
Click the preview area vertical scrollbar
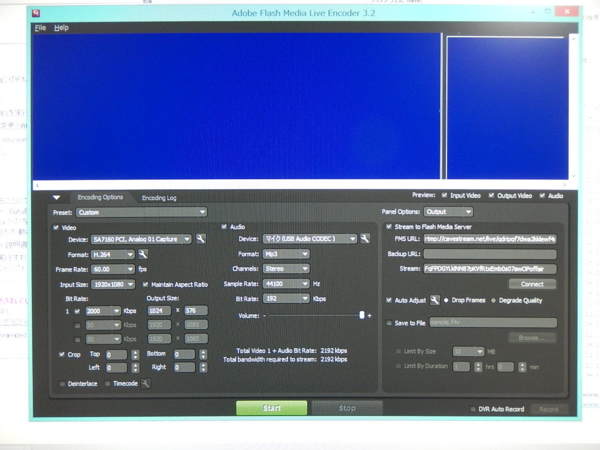pyautogui.click(x=573, y=108)
